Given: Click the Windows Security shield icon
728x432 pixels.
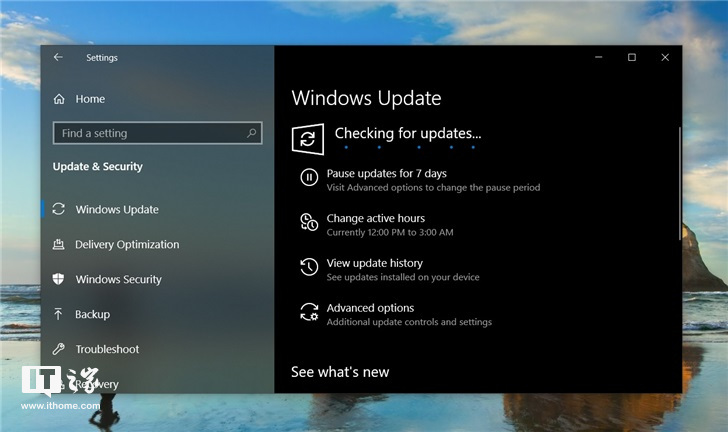Looking at the screenshot, I should point(58,279).
